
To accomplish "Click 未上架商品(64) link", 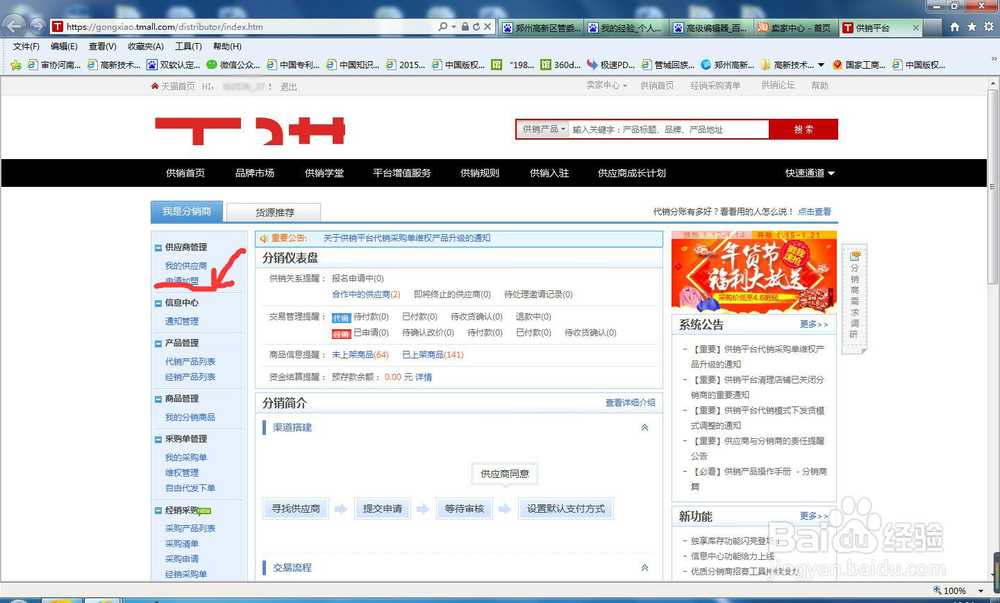I will coord(360,354).
